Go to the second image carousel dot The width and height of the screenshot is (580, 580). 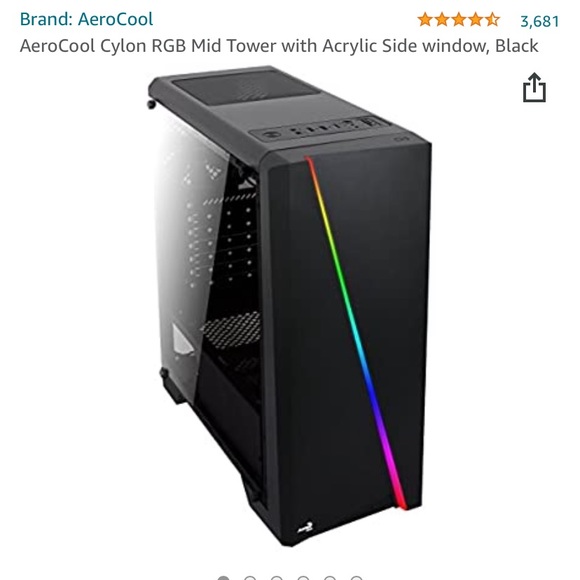pos(250,578)
